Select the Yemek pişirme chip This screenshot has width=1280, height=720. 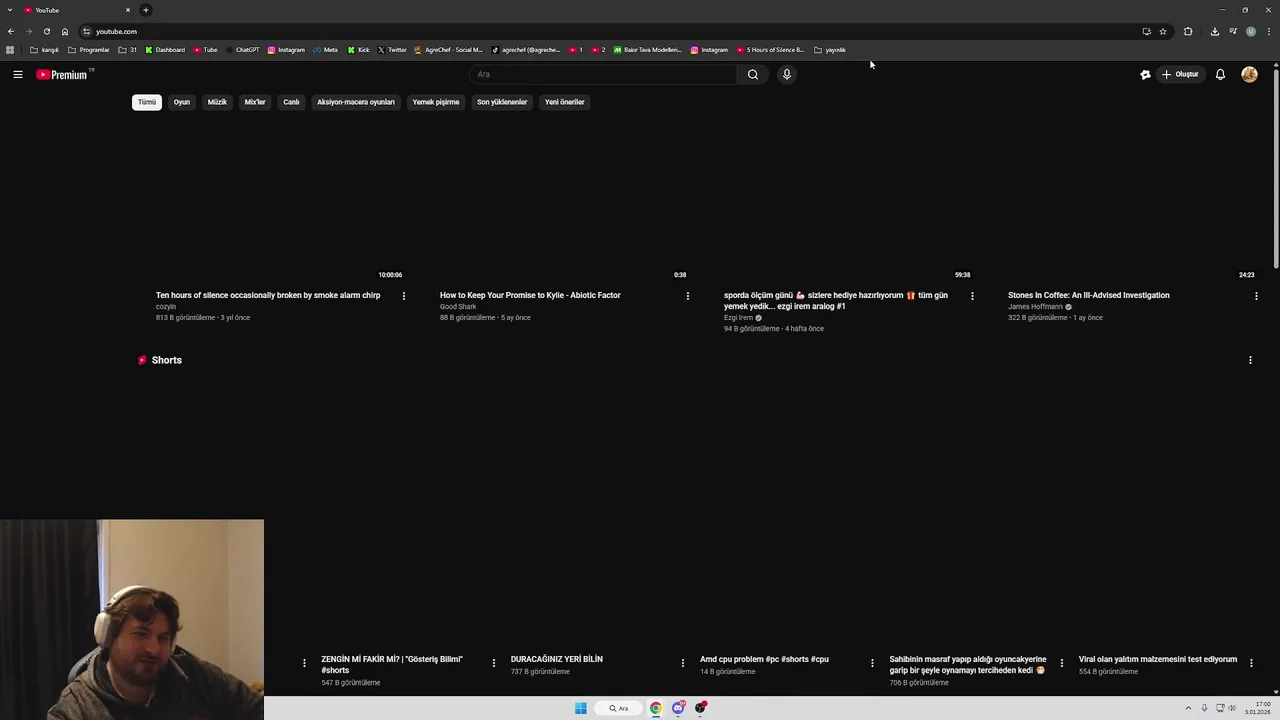pyautogui.click(x=436, y=102)
